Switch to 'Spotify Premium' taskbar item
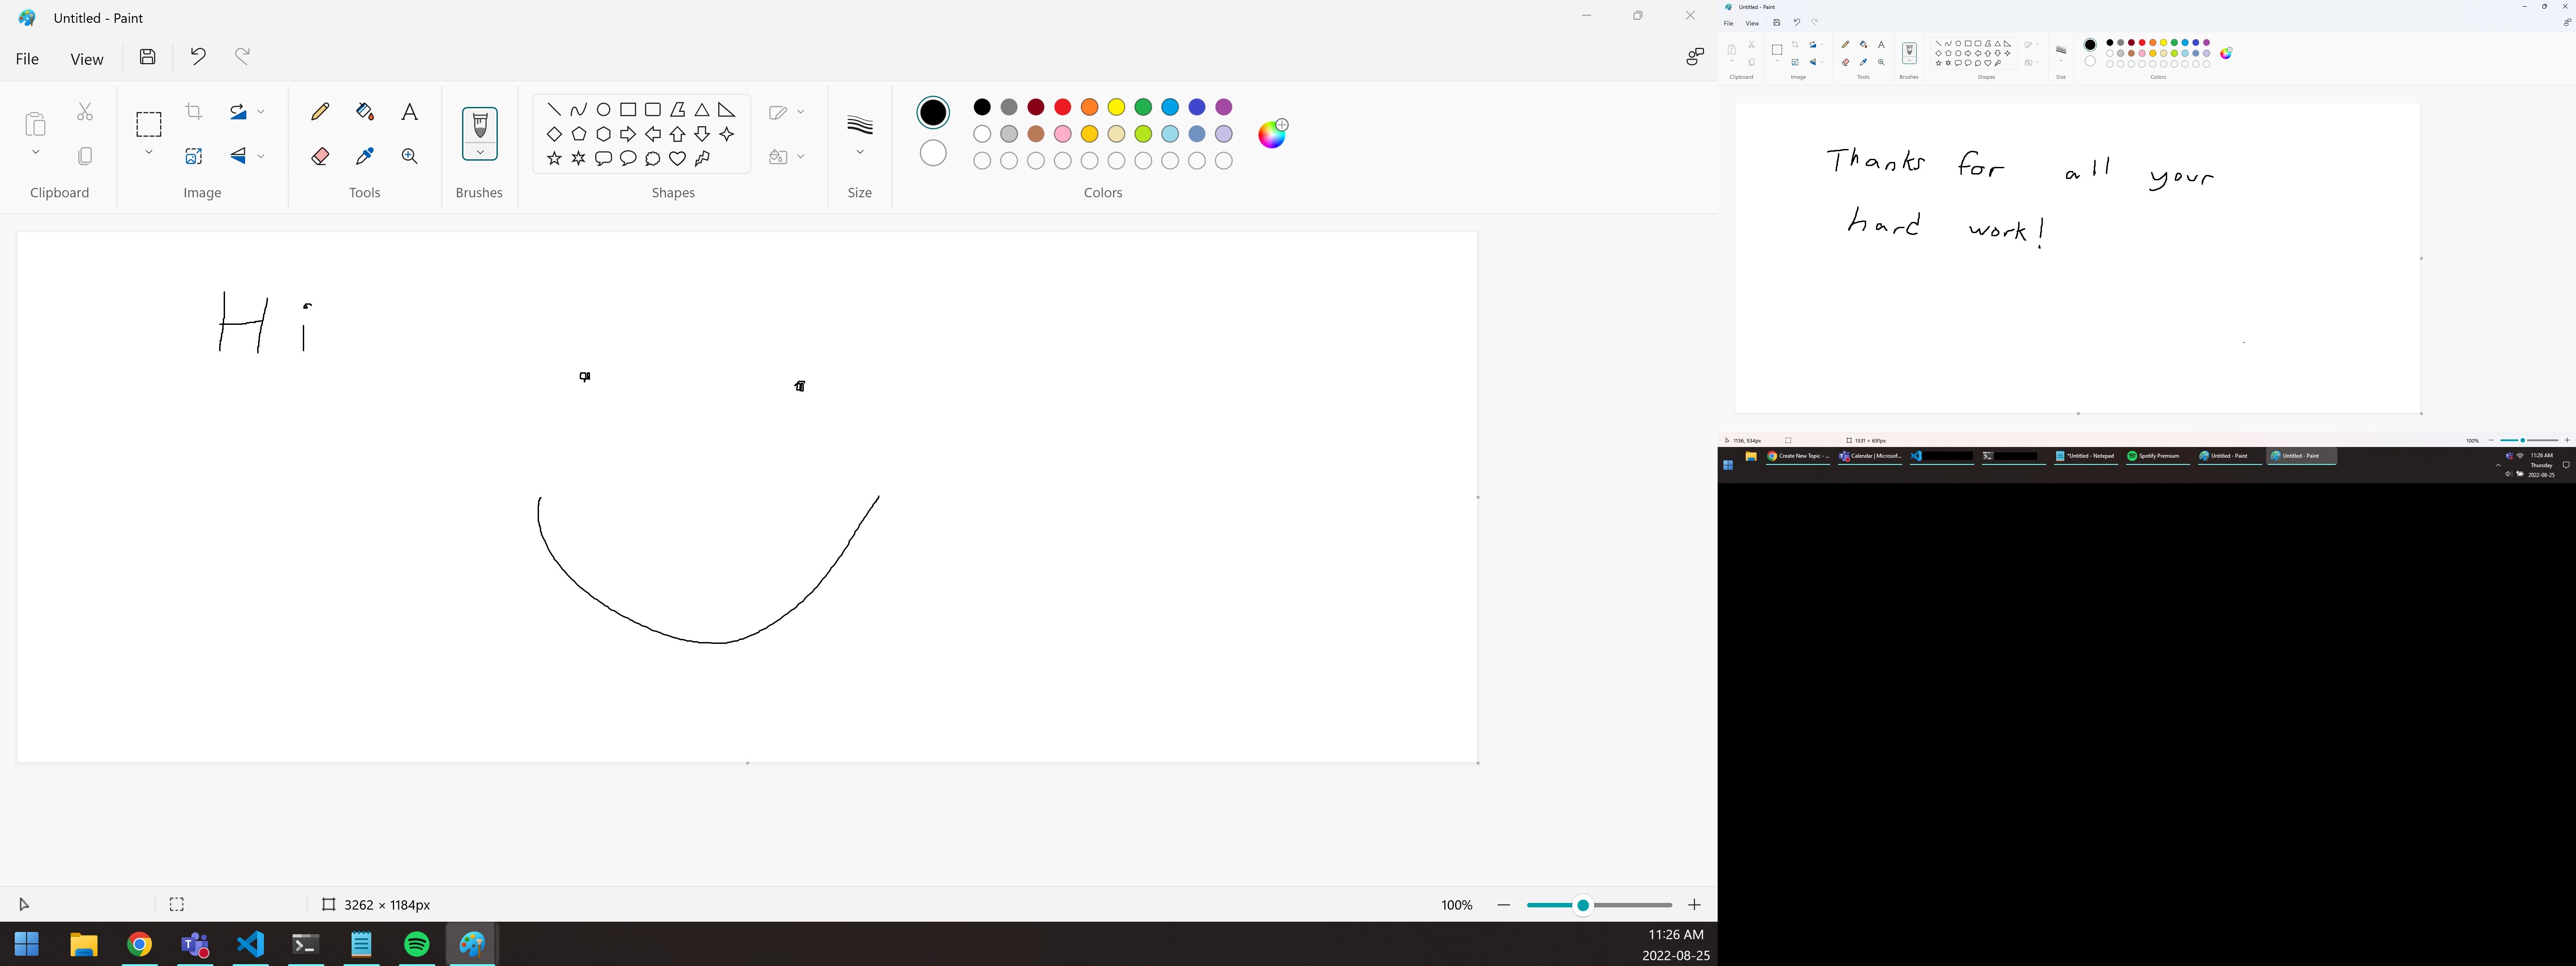Image resolution: width=2576 pixels, height=966 pixels. pos(2158,456)
